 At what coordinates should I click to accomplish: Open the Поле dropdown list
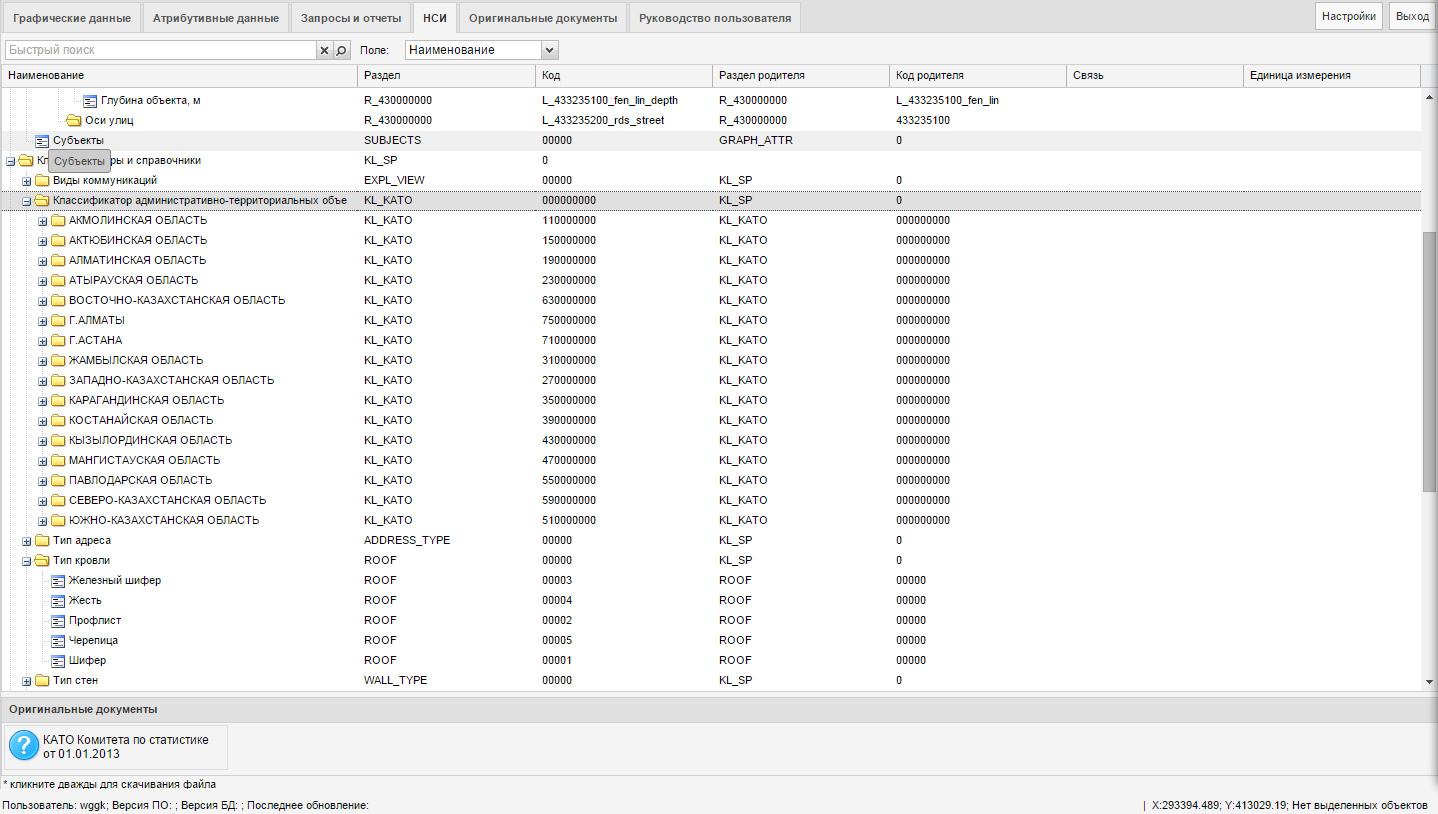click(x=548, y=50)
